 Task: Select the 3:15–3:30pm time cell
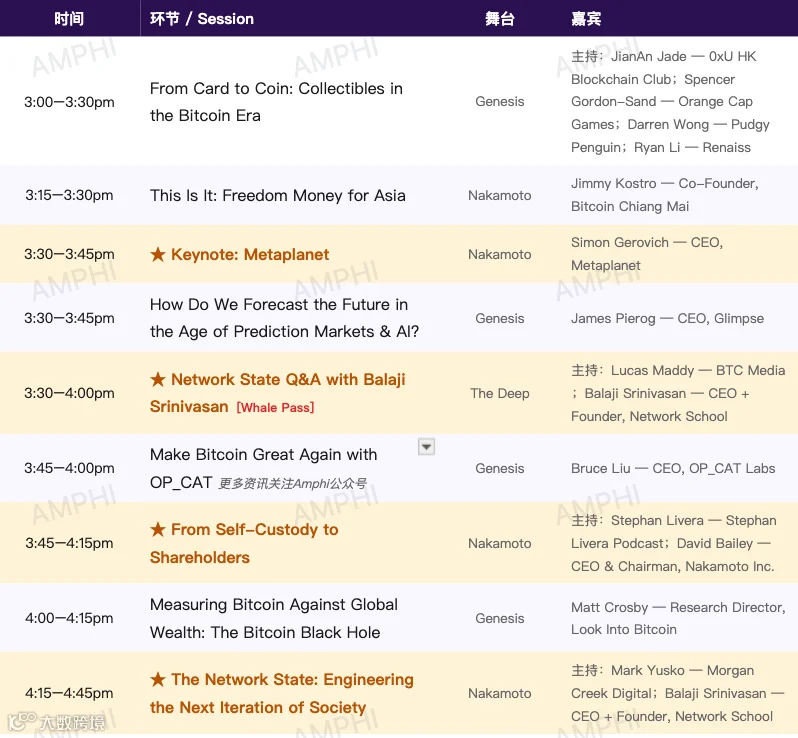click(69, 195)
